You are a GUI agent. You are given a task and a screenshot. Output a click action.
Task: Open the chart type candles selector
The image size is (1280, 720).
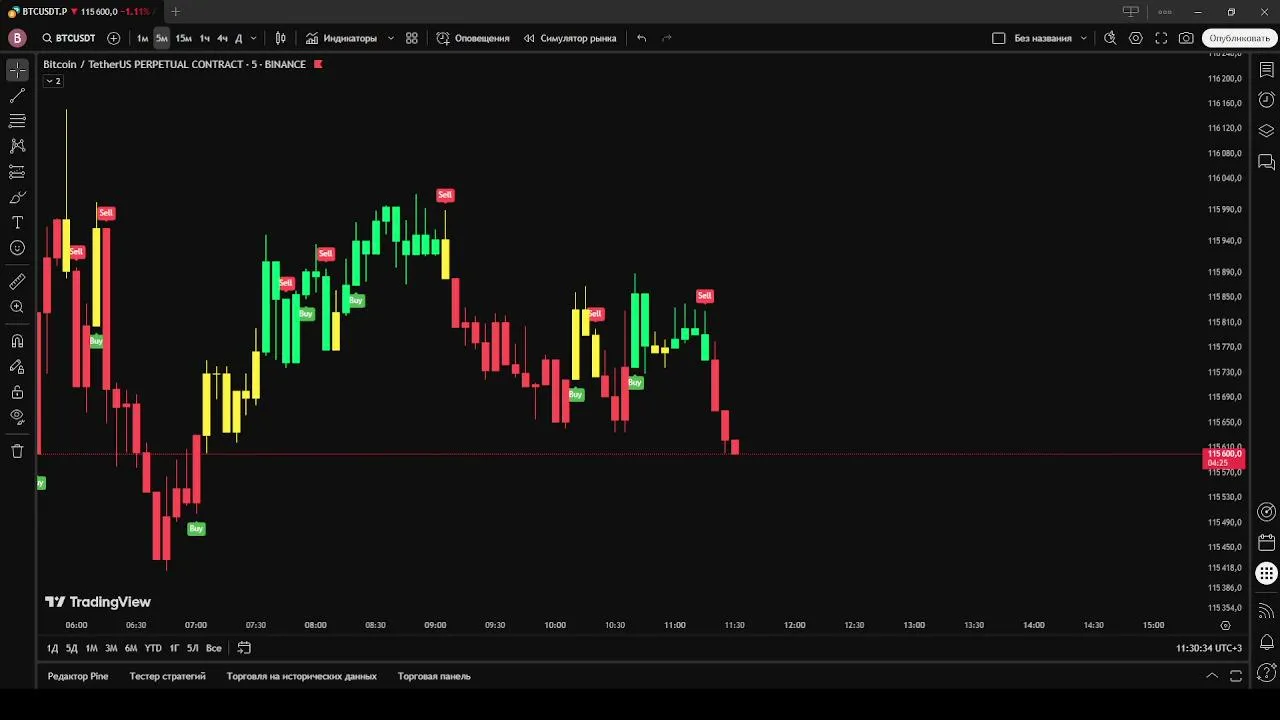tap(281, 38)
